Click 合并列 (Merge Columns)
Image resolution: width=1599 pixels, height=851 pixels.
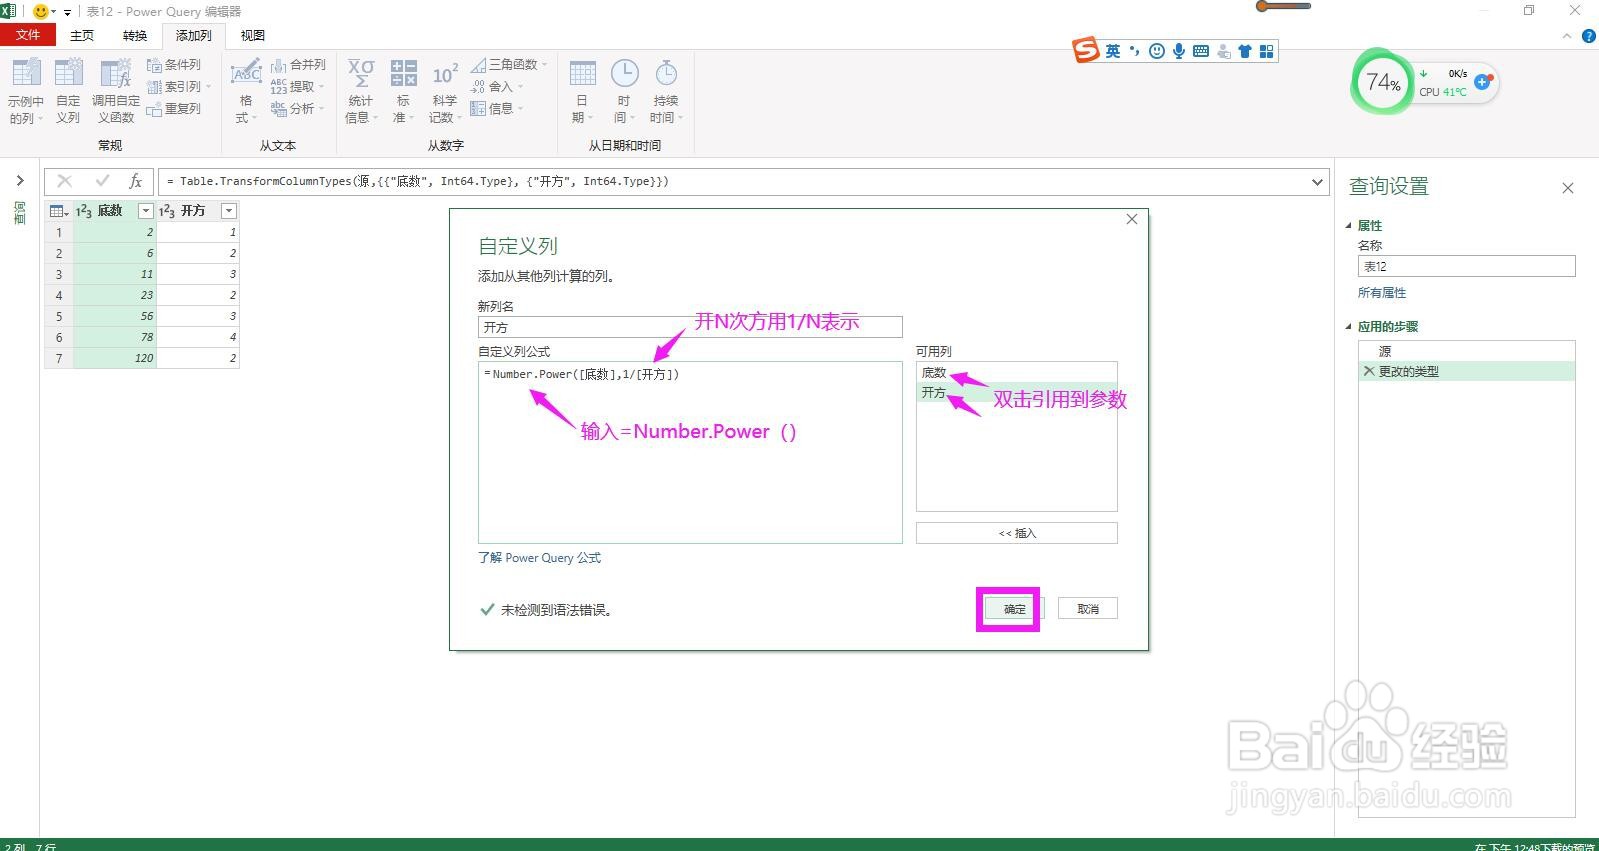click(x=298, y=64)
